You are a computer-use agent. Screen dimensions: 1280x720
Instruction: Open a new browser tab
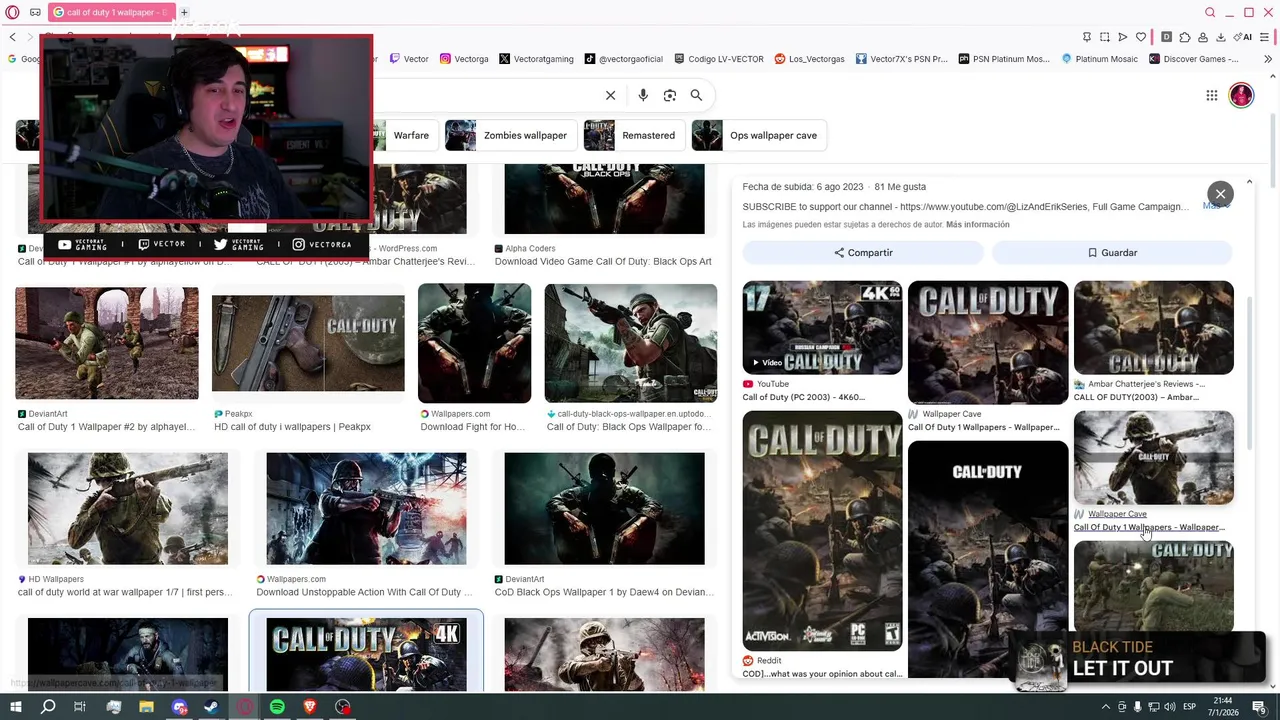click(x=184, y=12)
